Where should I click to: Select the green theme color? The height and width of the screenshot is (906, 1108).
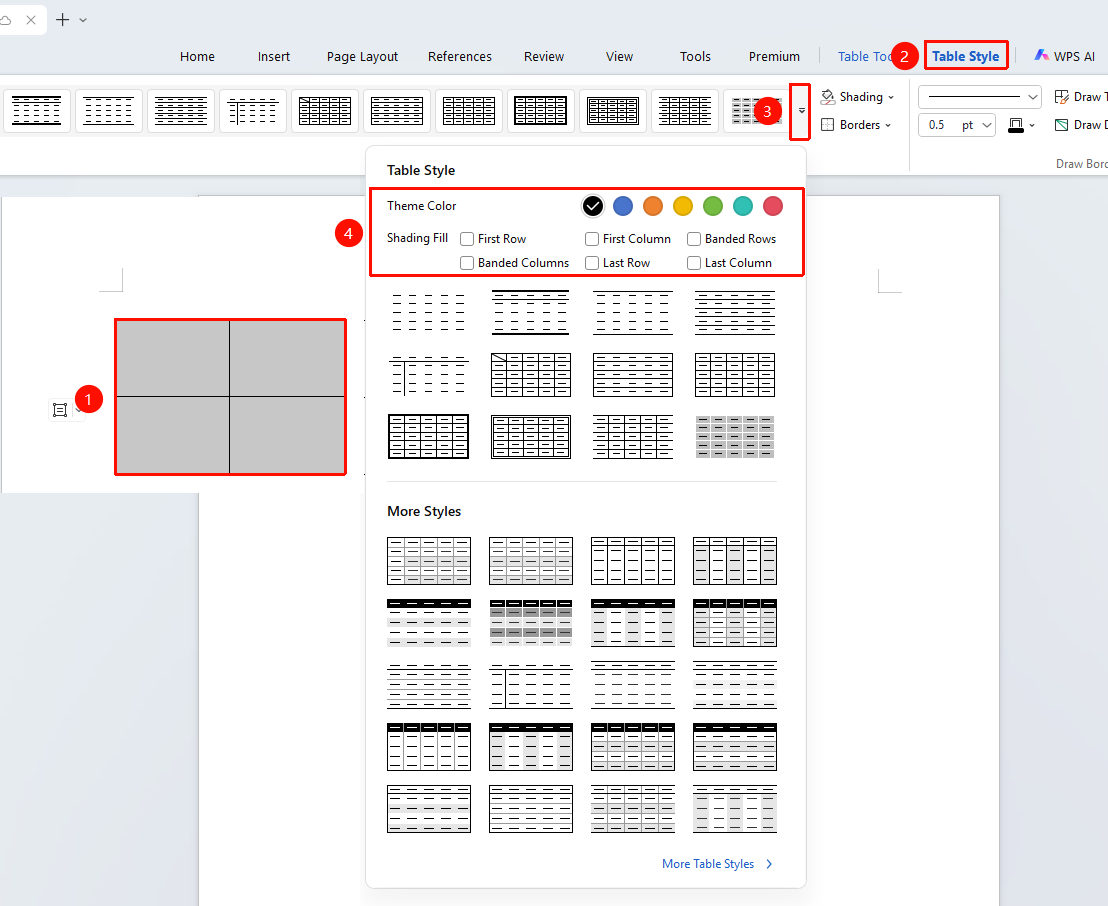713,206
